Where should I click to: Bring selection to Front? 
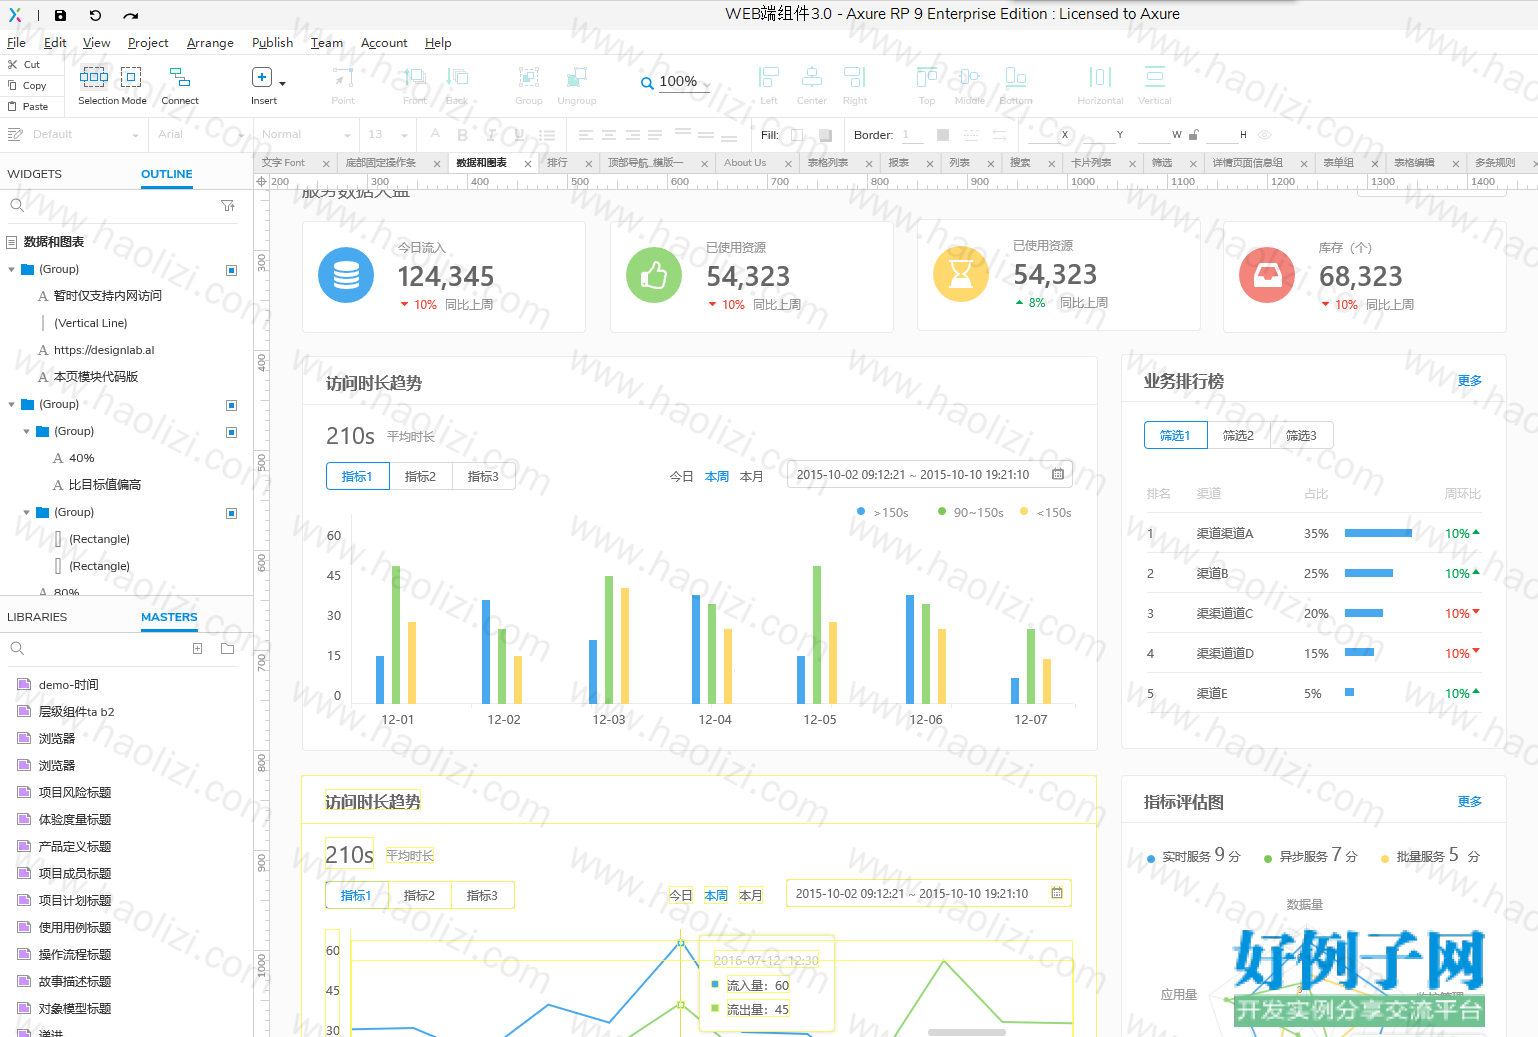coord(415,85)
